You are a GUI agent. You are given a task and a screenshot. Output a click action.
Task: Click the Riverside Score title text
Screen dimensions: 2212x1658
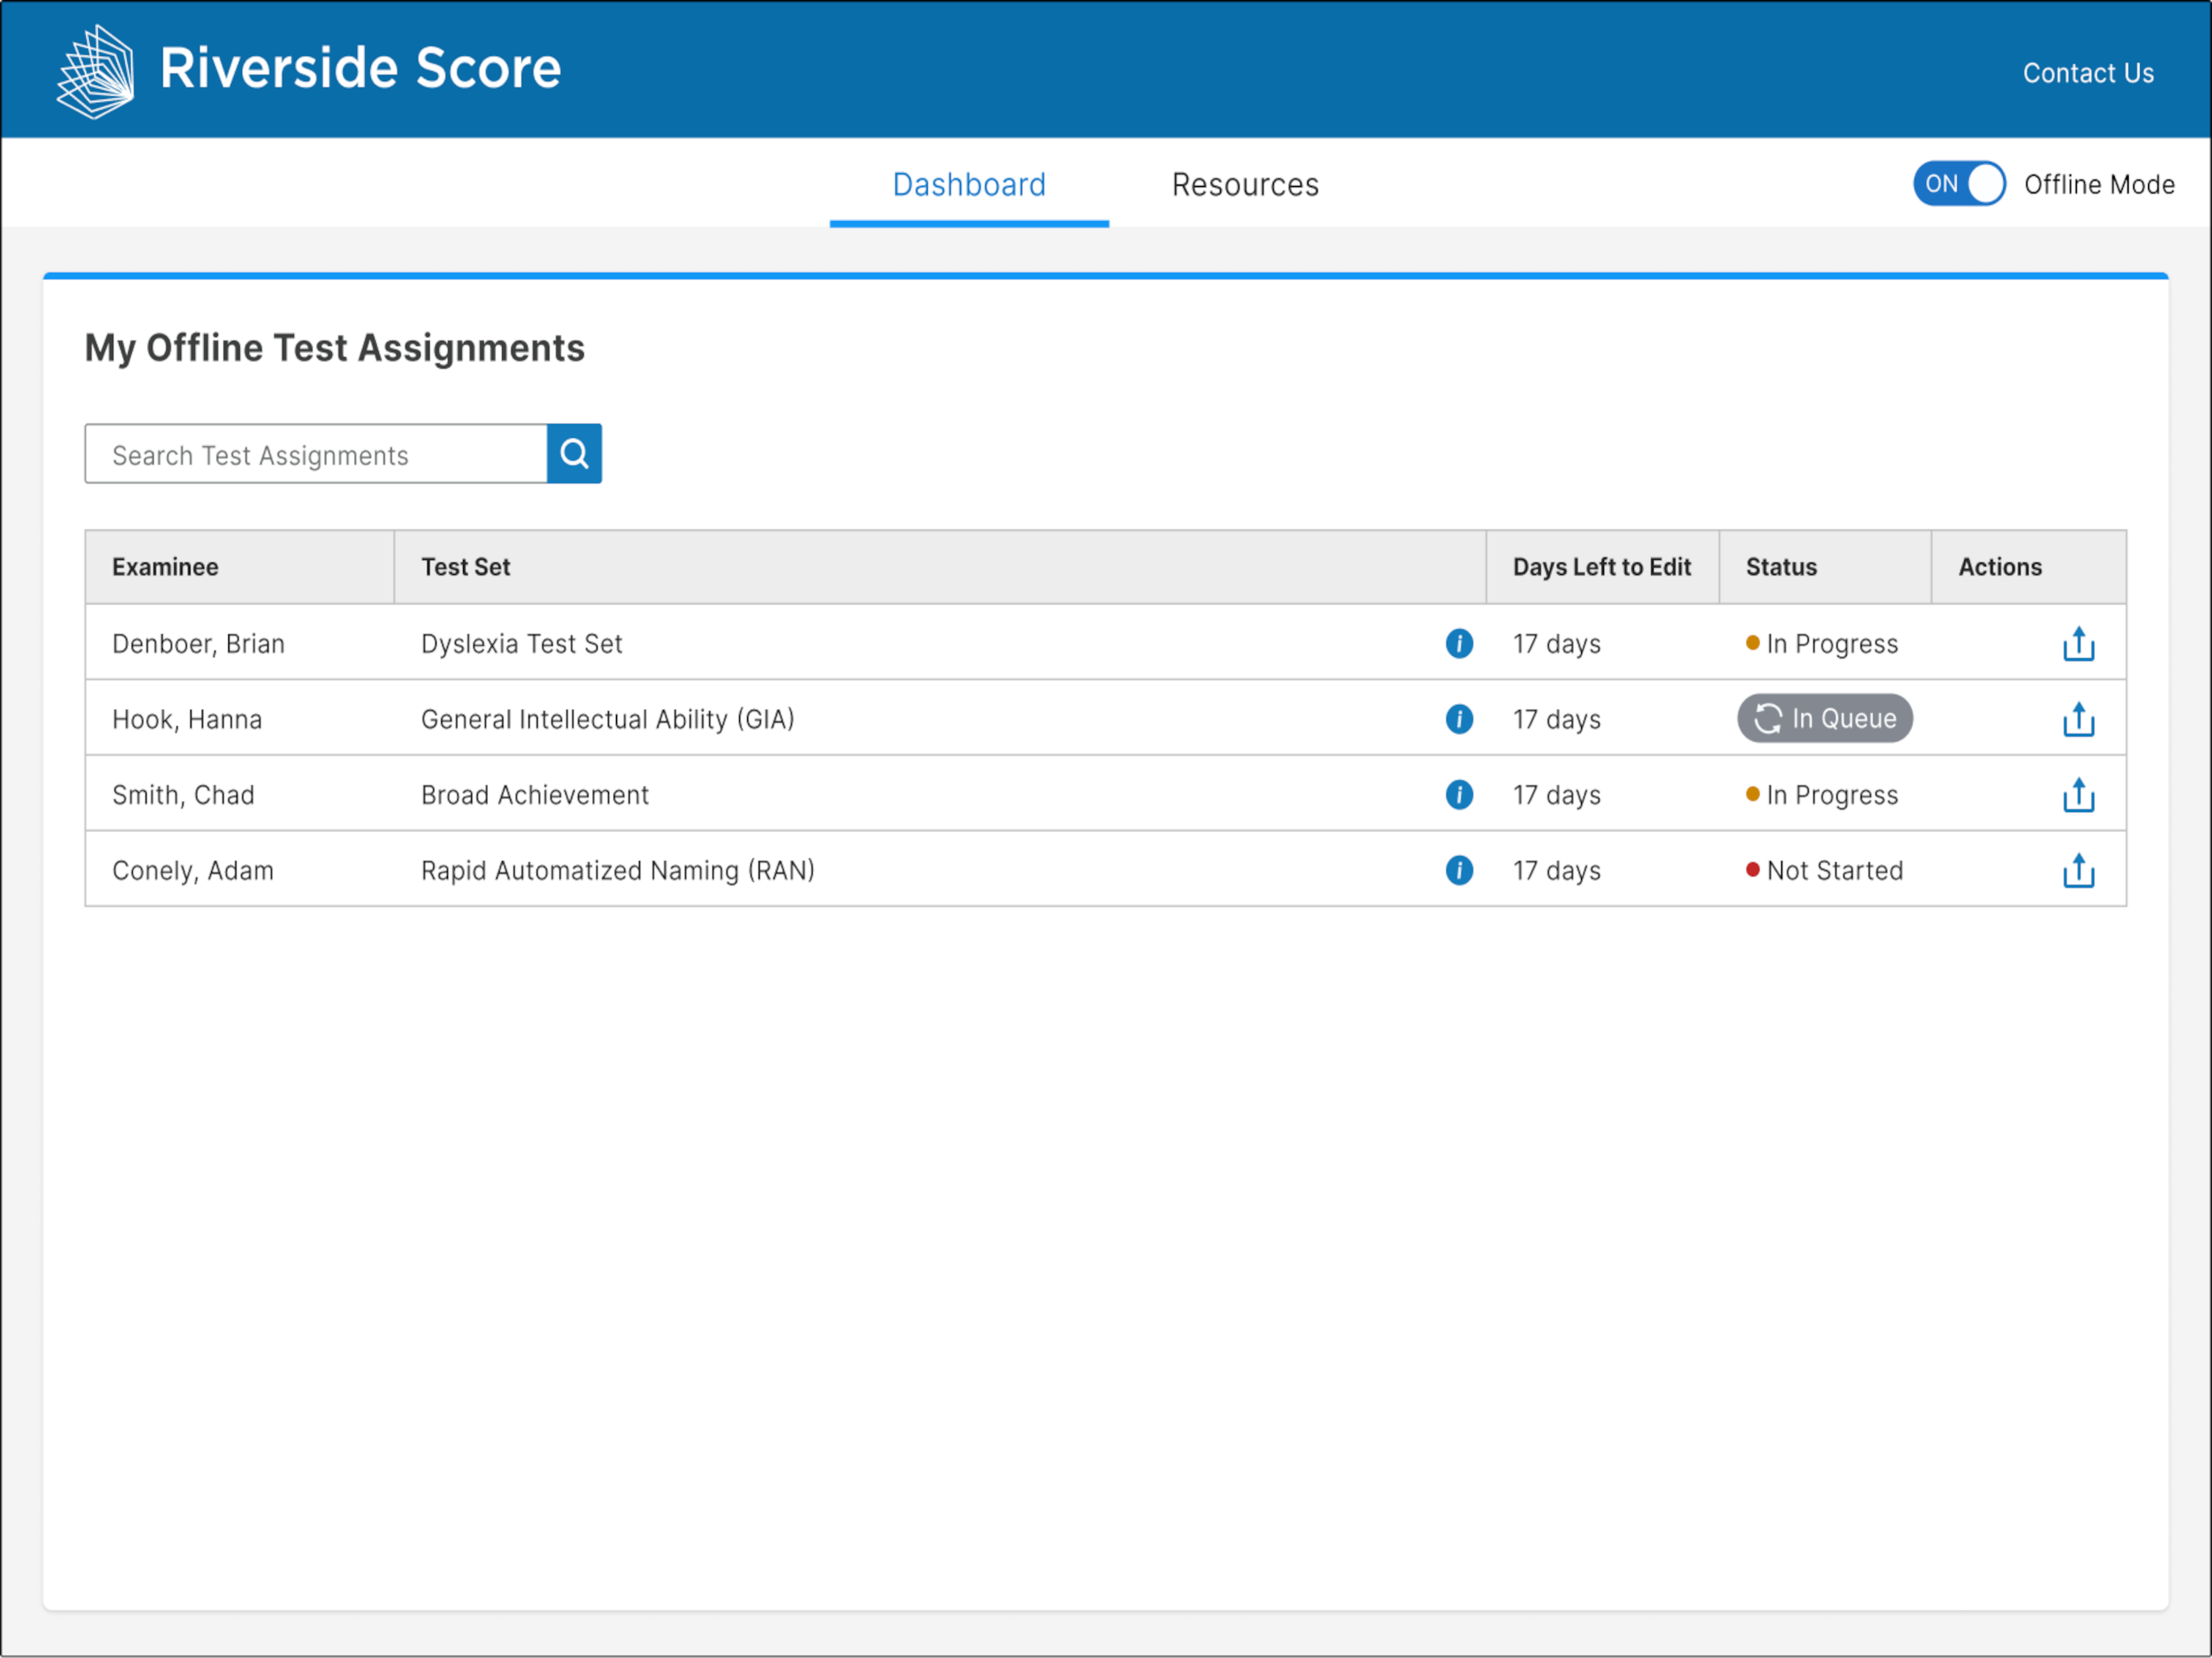360,68
